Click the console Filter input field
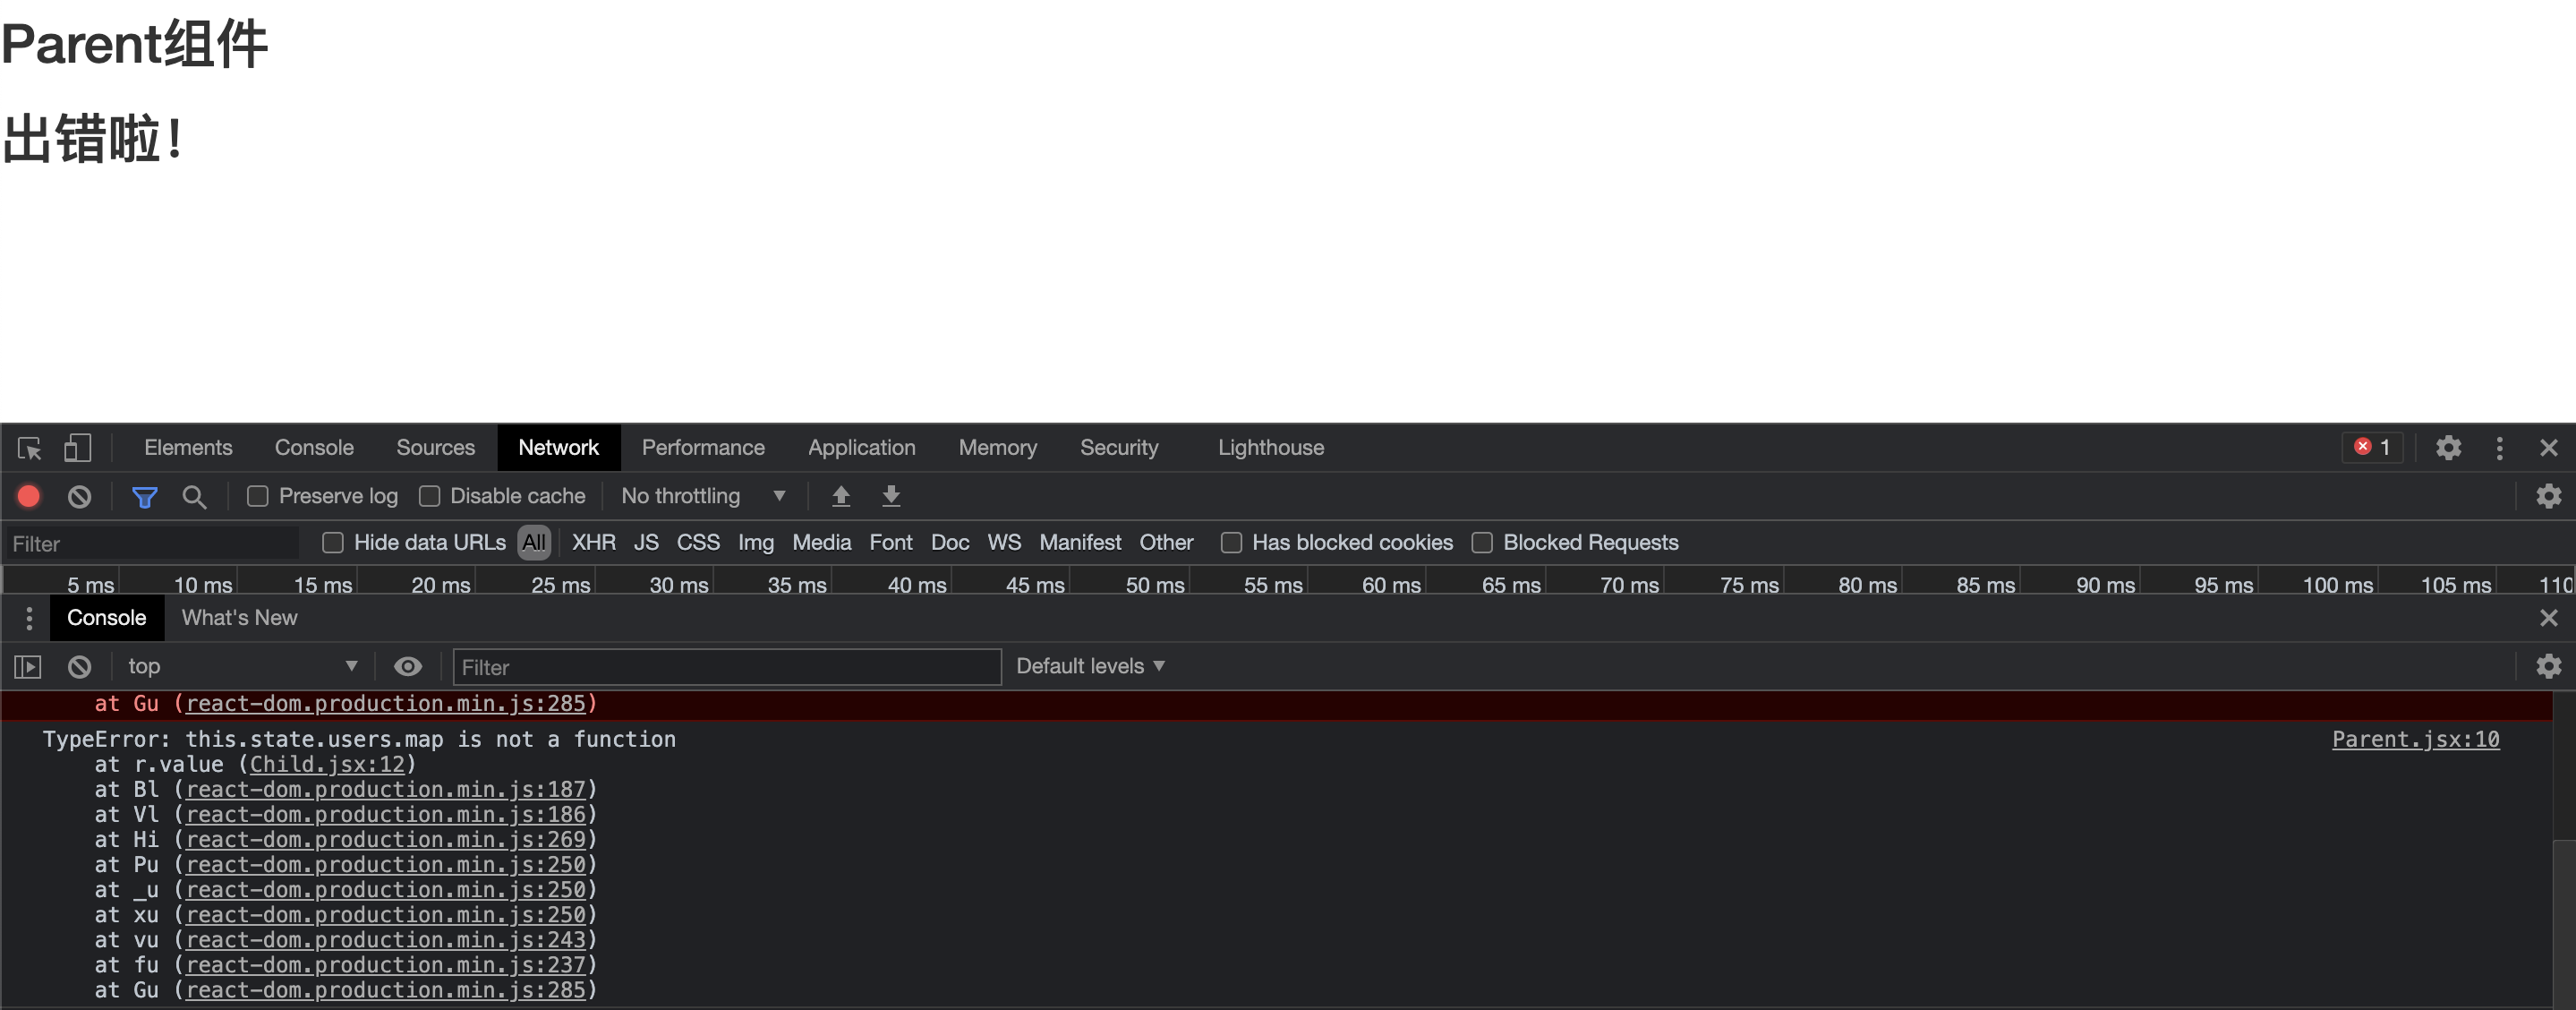The width and height of the screenshot is (2576, 1010). click(x=727, y=667)
